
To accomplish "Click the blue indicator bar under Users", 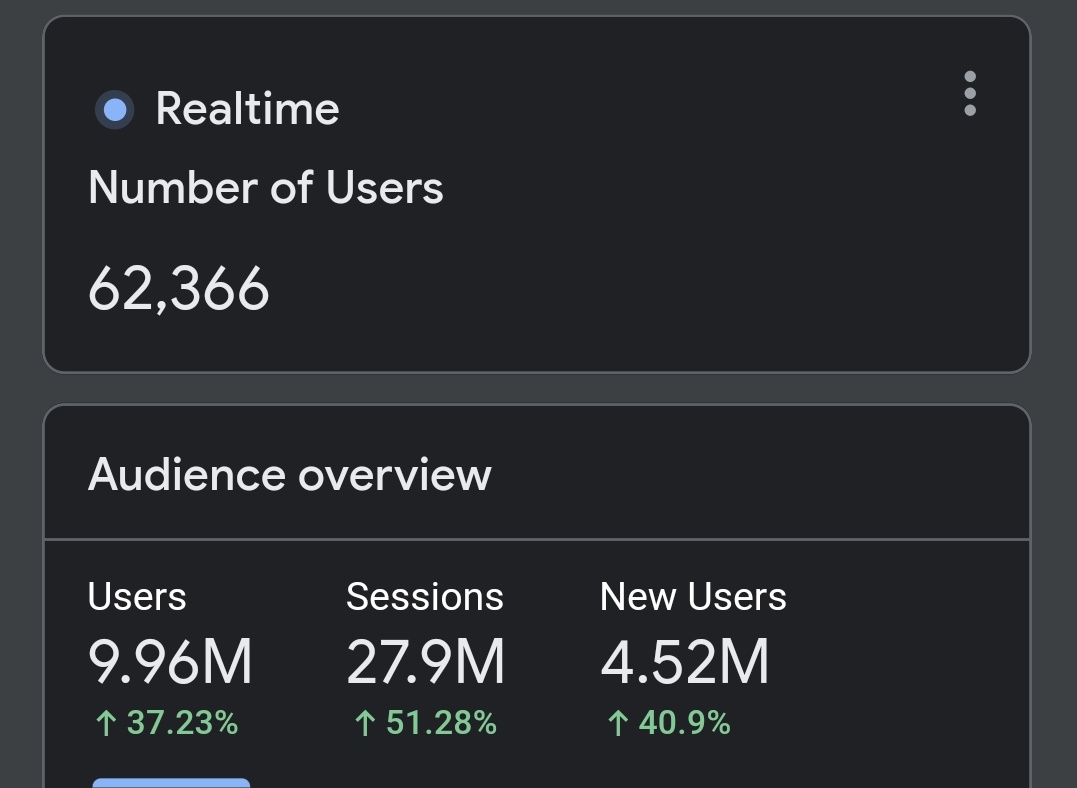I will coord(171,783).
